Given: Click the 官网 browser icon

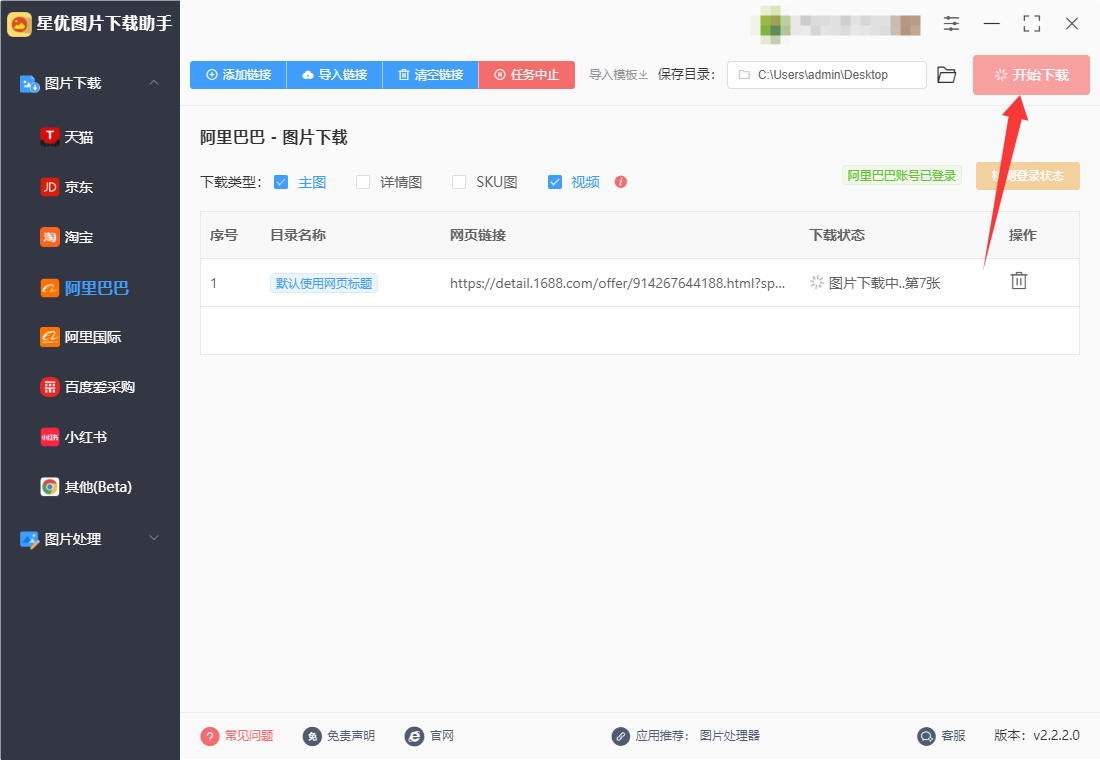Looking at the screenshot, I should [414, 735].
